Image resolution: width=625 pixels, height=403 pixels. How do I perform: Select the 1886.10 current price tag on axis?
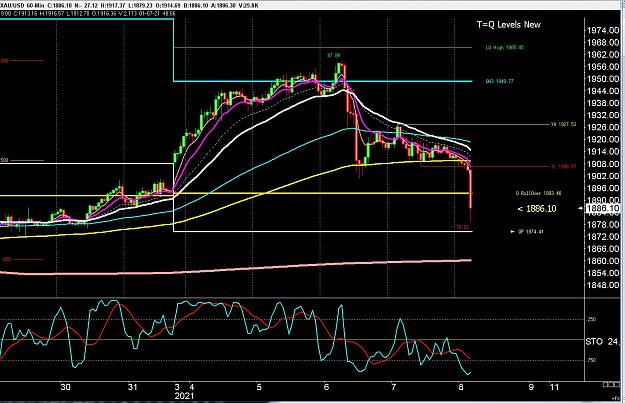point(603,208)
